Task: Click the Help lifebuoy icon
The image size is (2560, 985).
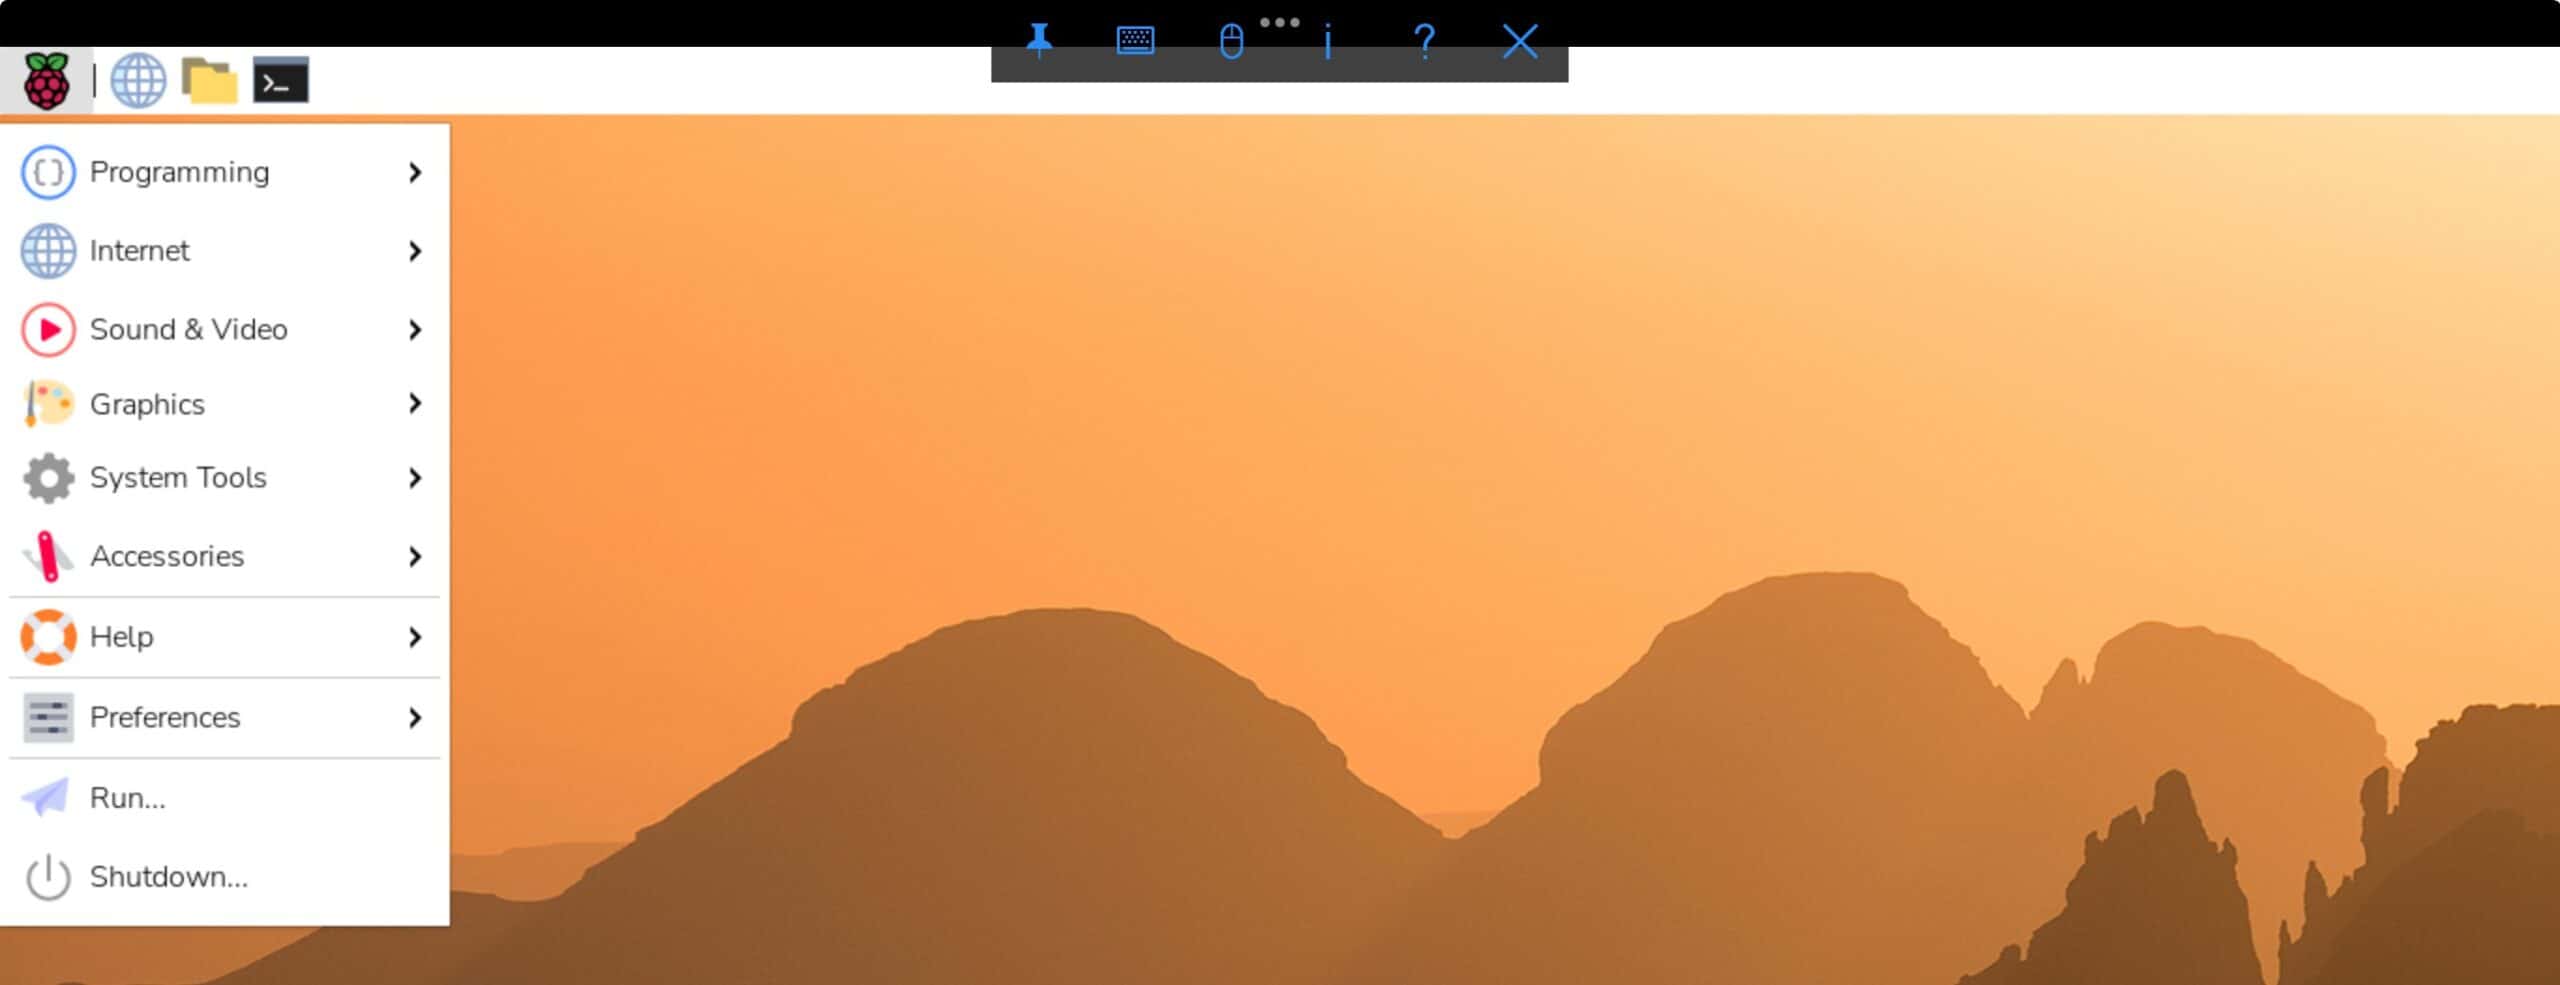Action: tap(48, 637)
